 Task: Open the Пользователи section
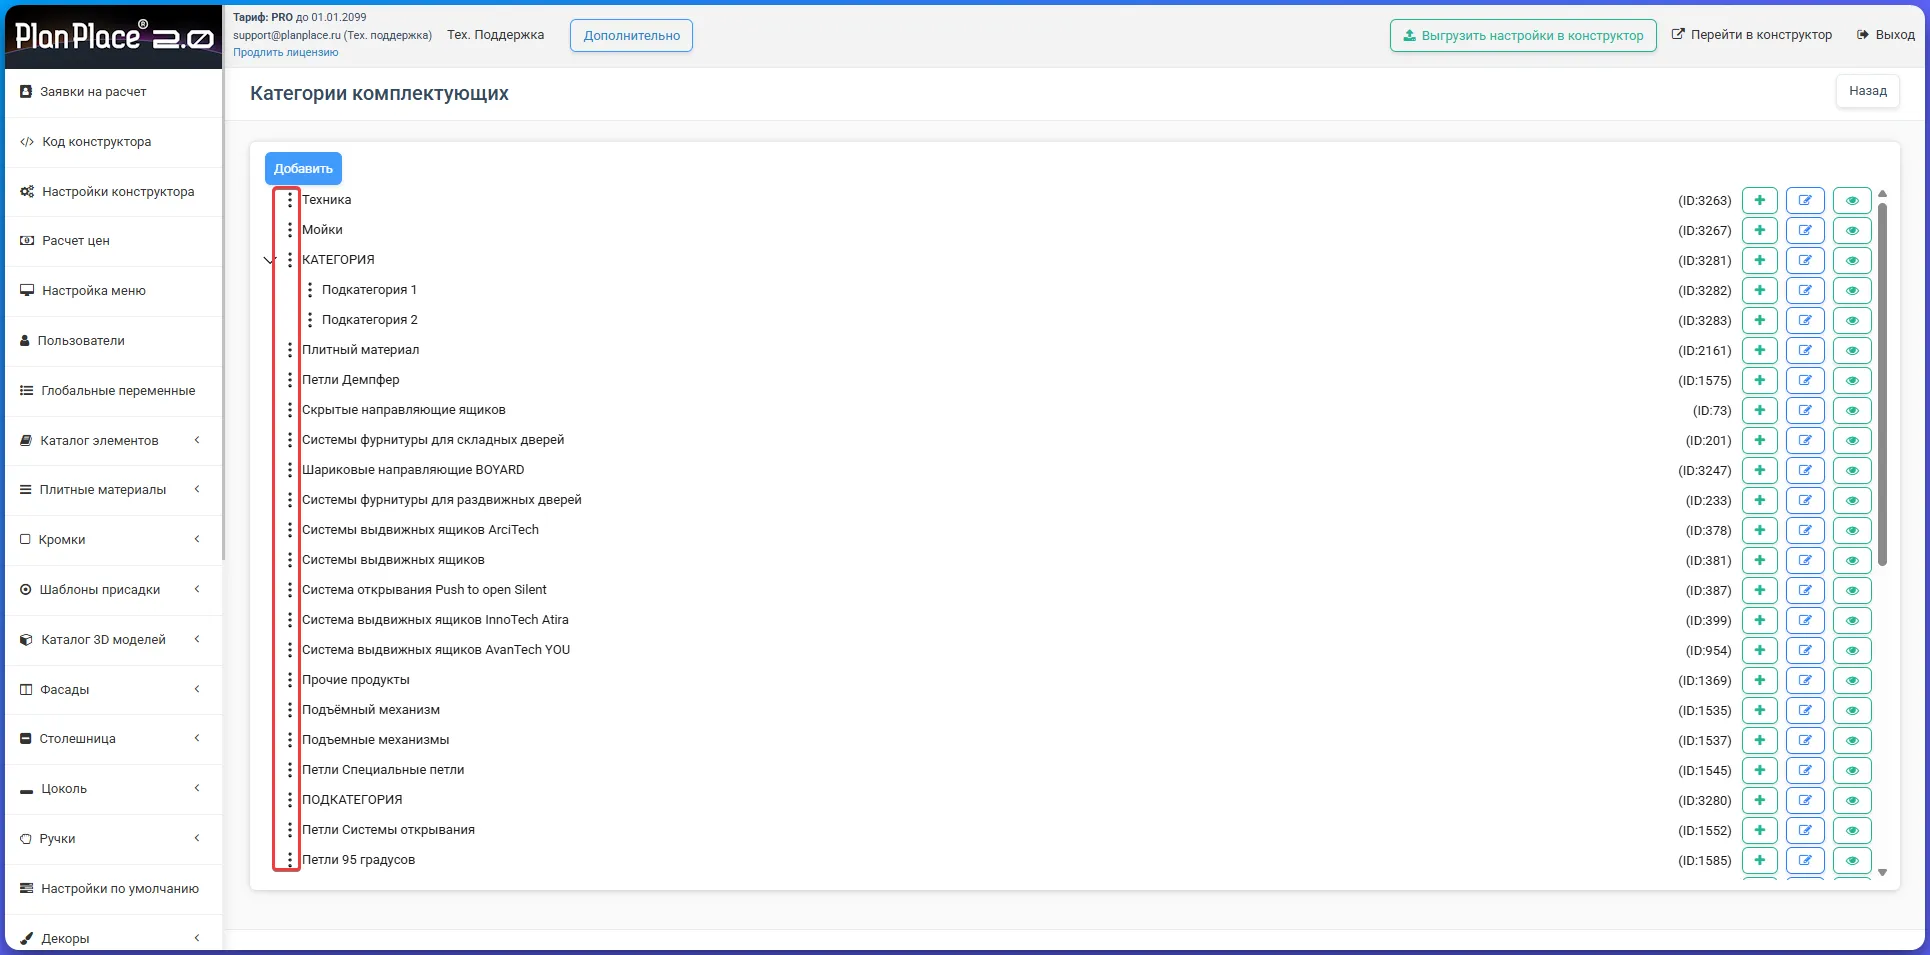click(x=113, y=341)
